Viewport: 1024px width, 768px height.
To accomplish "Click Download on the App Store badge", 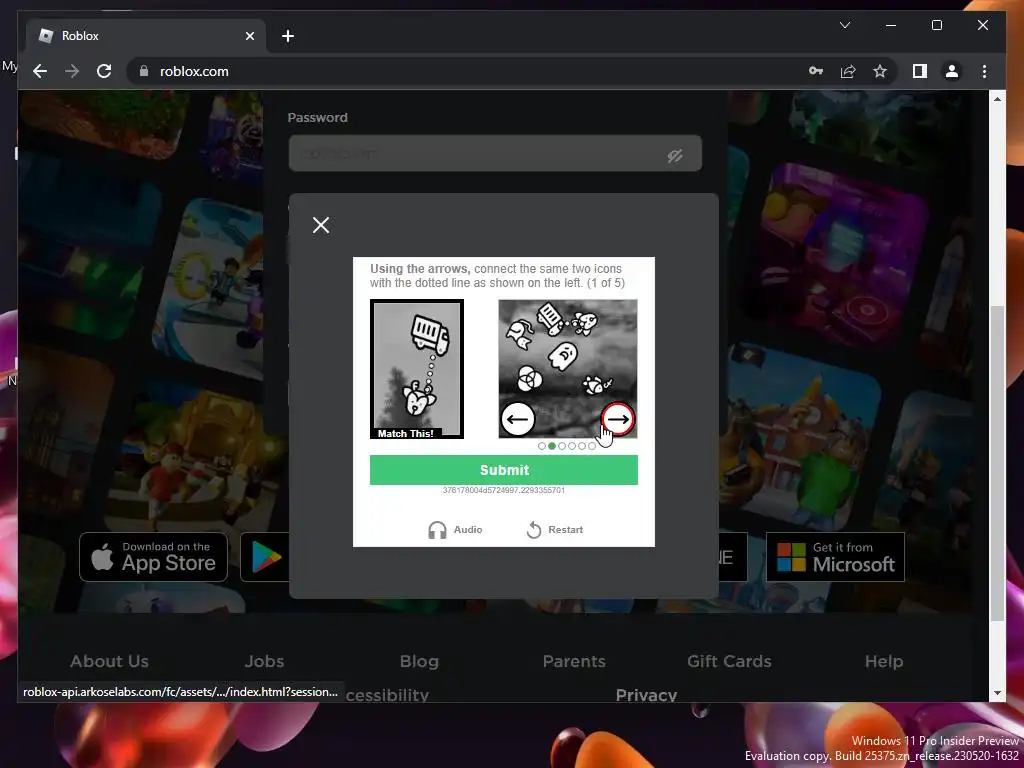I will [153, 557].
